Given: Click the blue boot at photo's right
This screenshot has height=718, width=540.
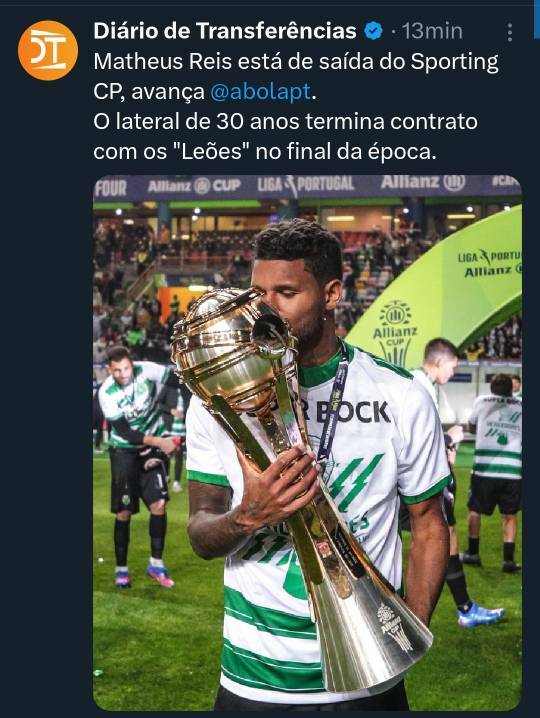Looking at the screenshot, I should click(x=480, y=615).
